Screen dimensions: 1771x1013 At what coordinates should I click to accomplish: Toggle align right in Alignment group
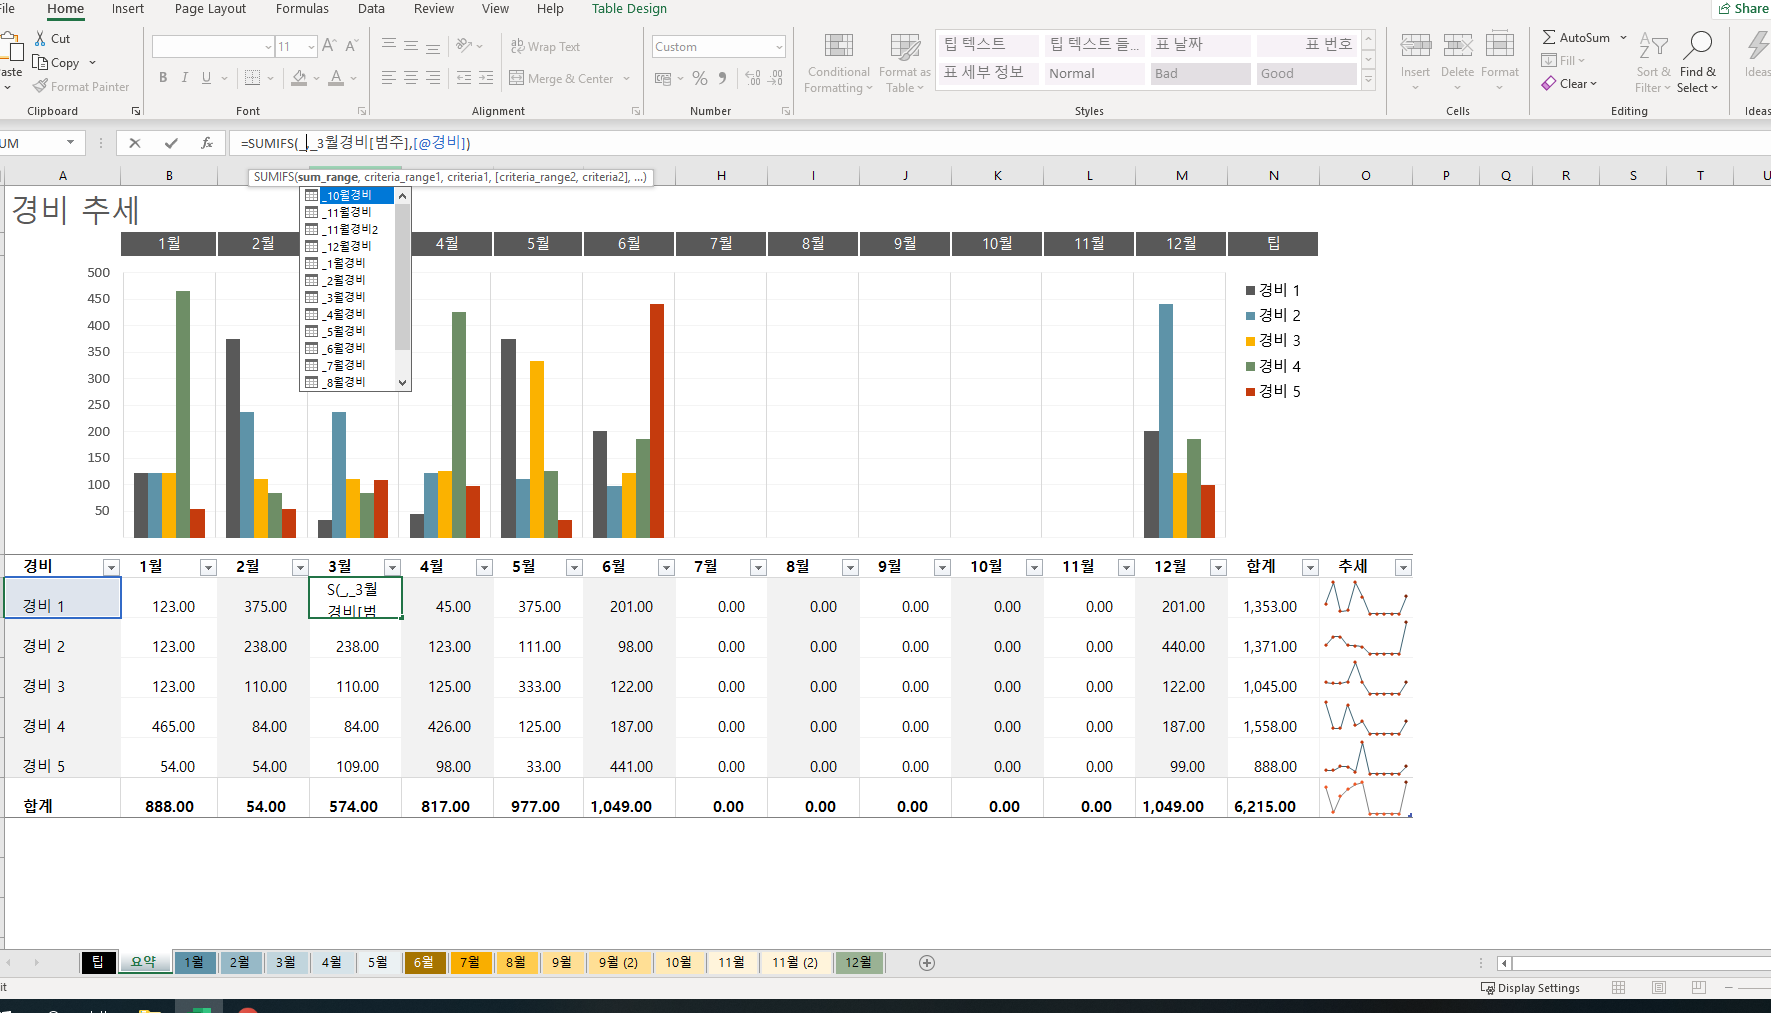click(x=433, y=78)
